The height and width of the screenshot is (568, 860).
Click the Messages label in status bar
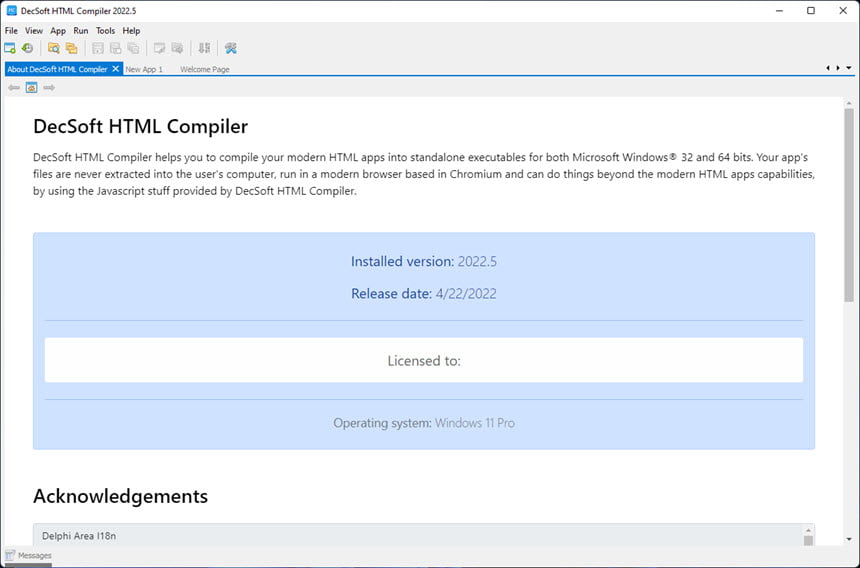tap(35, 555)
